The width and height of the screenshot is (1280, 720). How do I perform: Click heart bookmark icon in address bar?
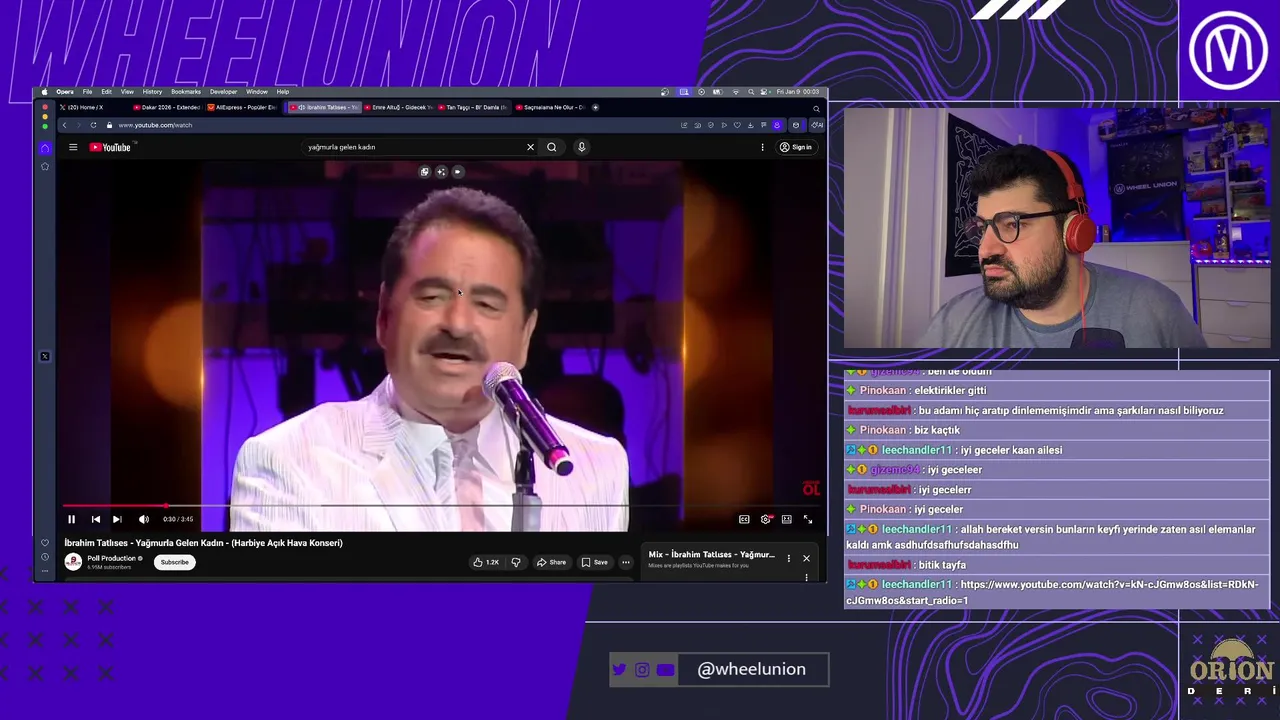coord(737,125)
